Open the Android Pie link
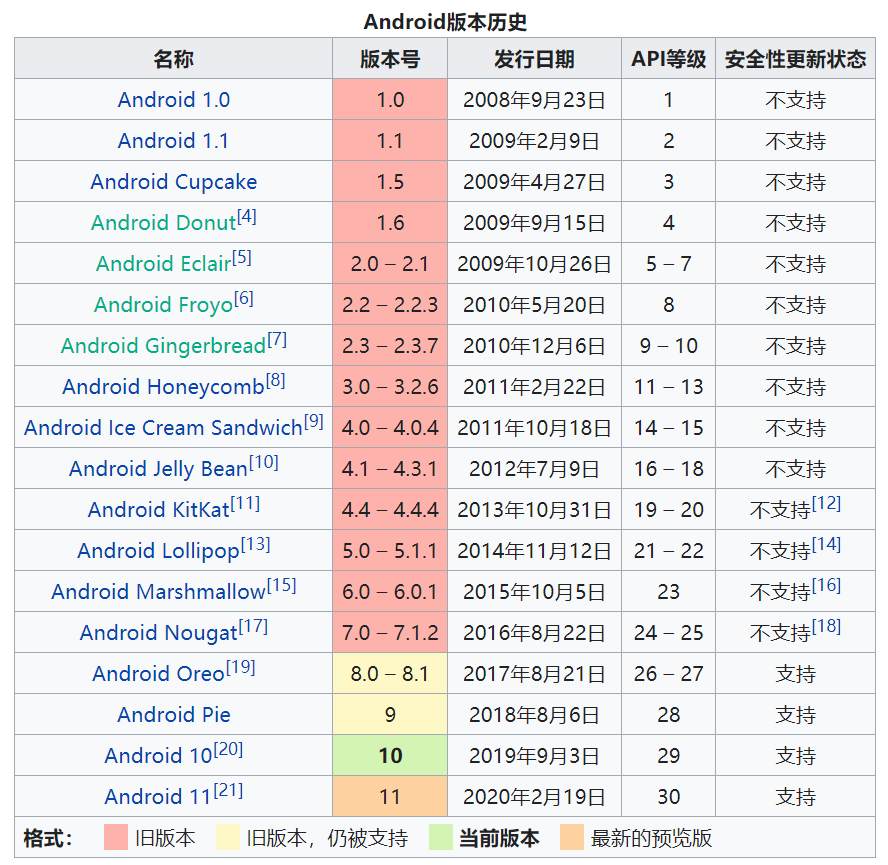Viewport: 888px width, 865px height. [x=174, y=715]
